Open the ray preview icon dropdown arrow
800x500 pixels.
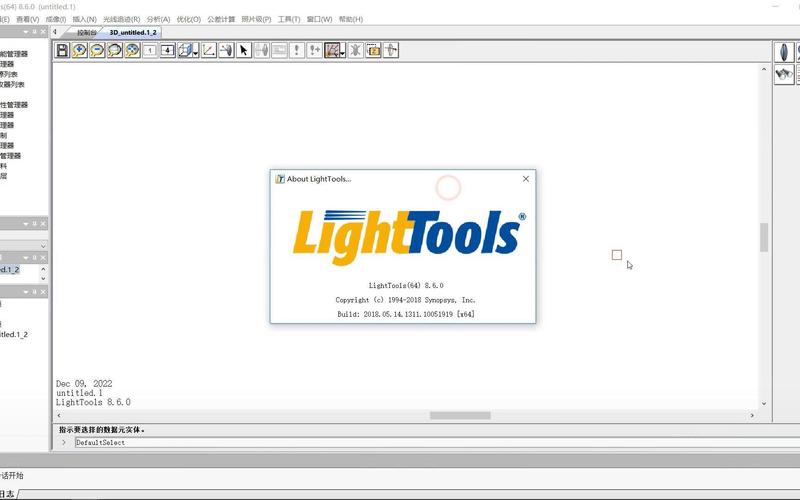tap(342, 53)
